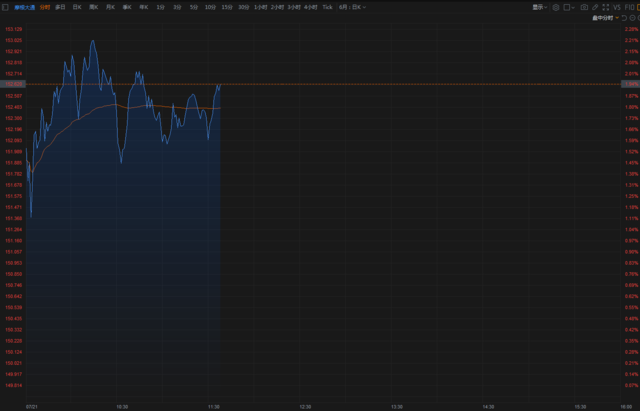640x411 pixels.
Task: Switch to the 年K yearly candlestick tab
Action: coord(144,7)
